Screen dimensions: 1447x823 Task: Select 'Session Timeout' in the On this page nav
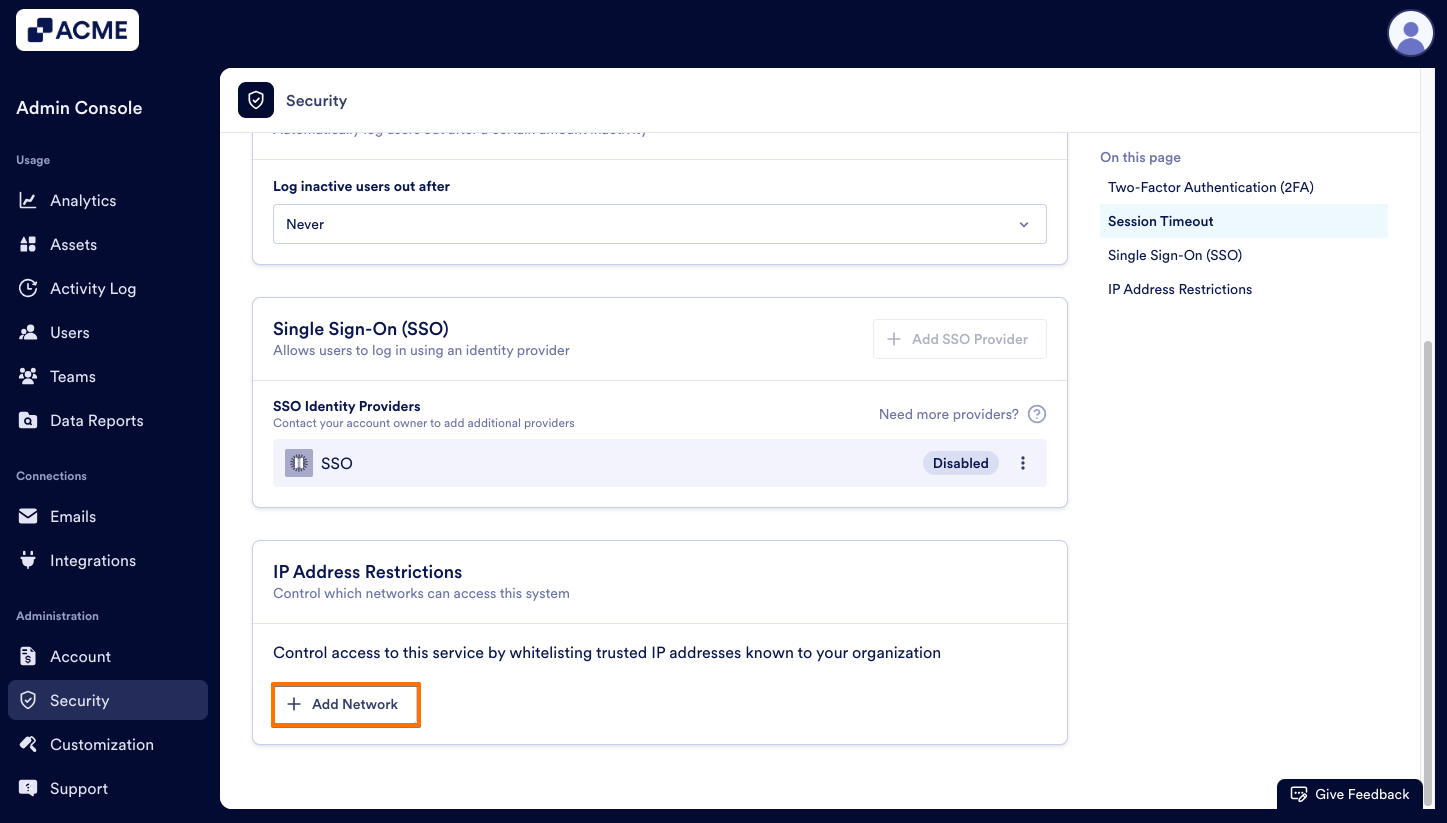[1160, 221]
